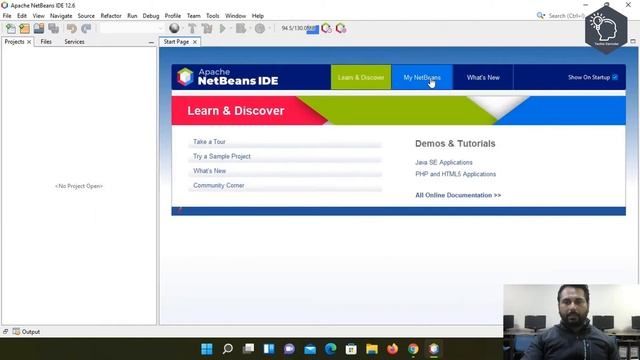The image size is (640, 360).
Task: Open the File menu
Action: pos(7,16)
